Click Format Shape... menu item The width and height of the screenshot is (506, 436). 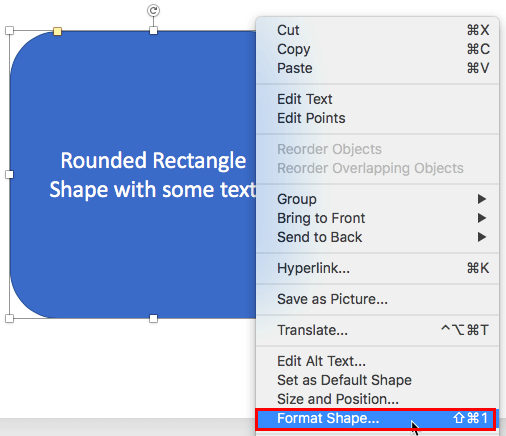(376, 418)
